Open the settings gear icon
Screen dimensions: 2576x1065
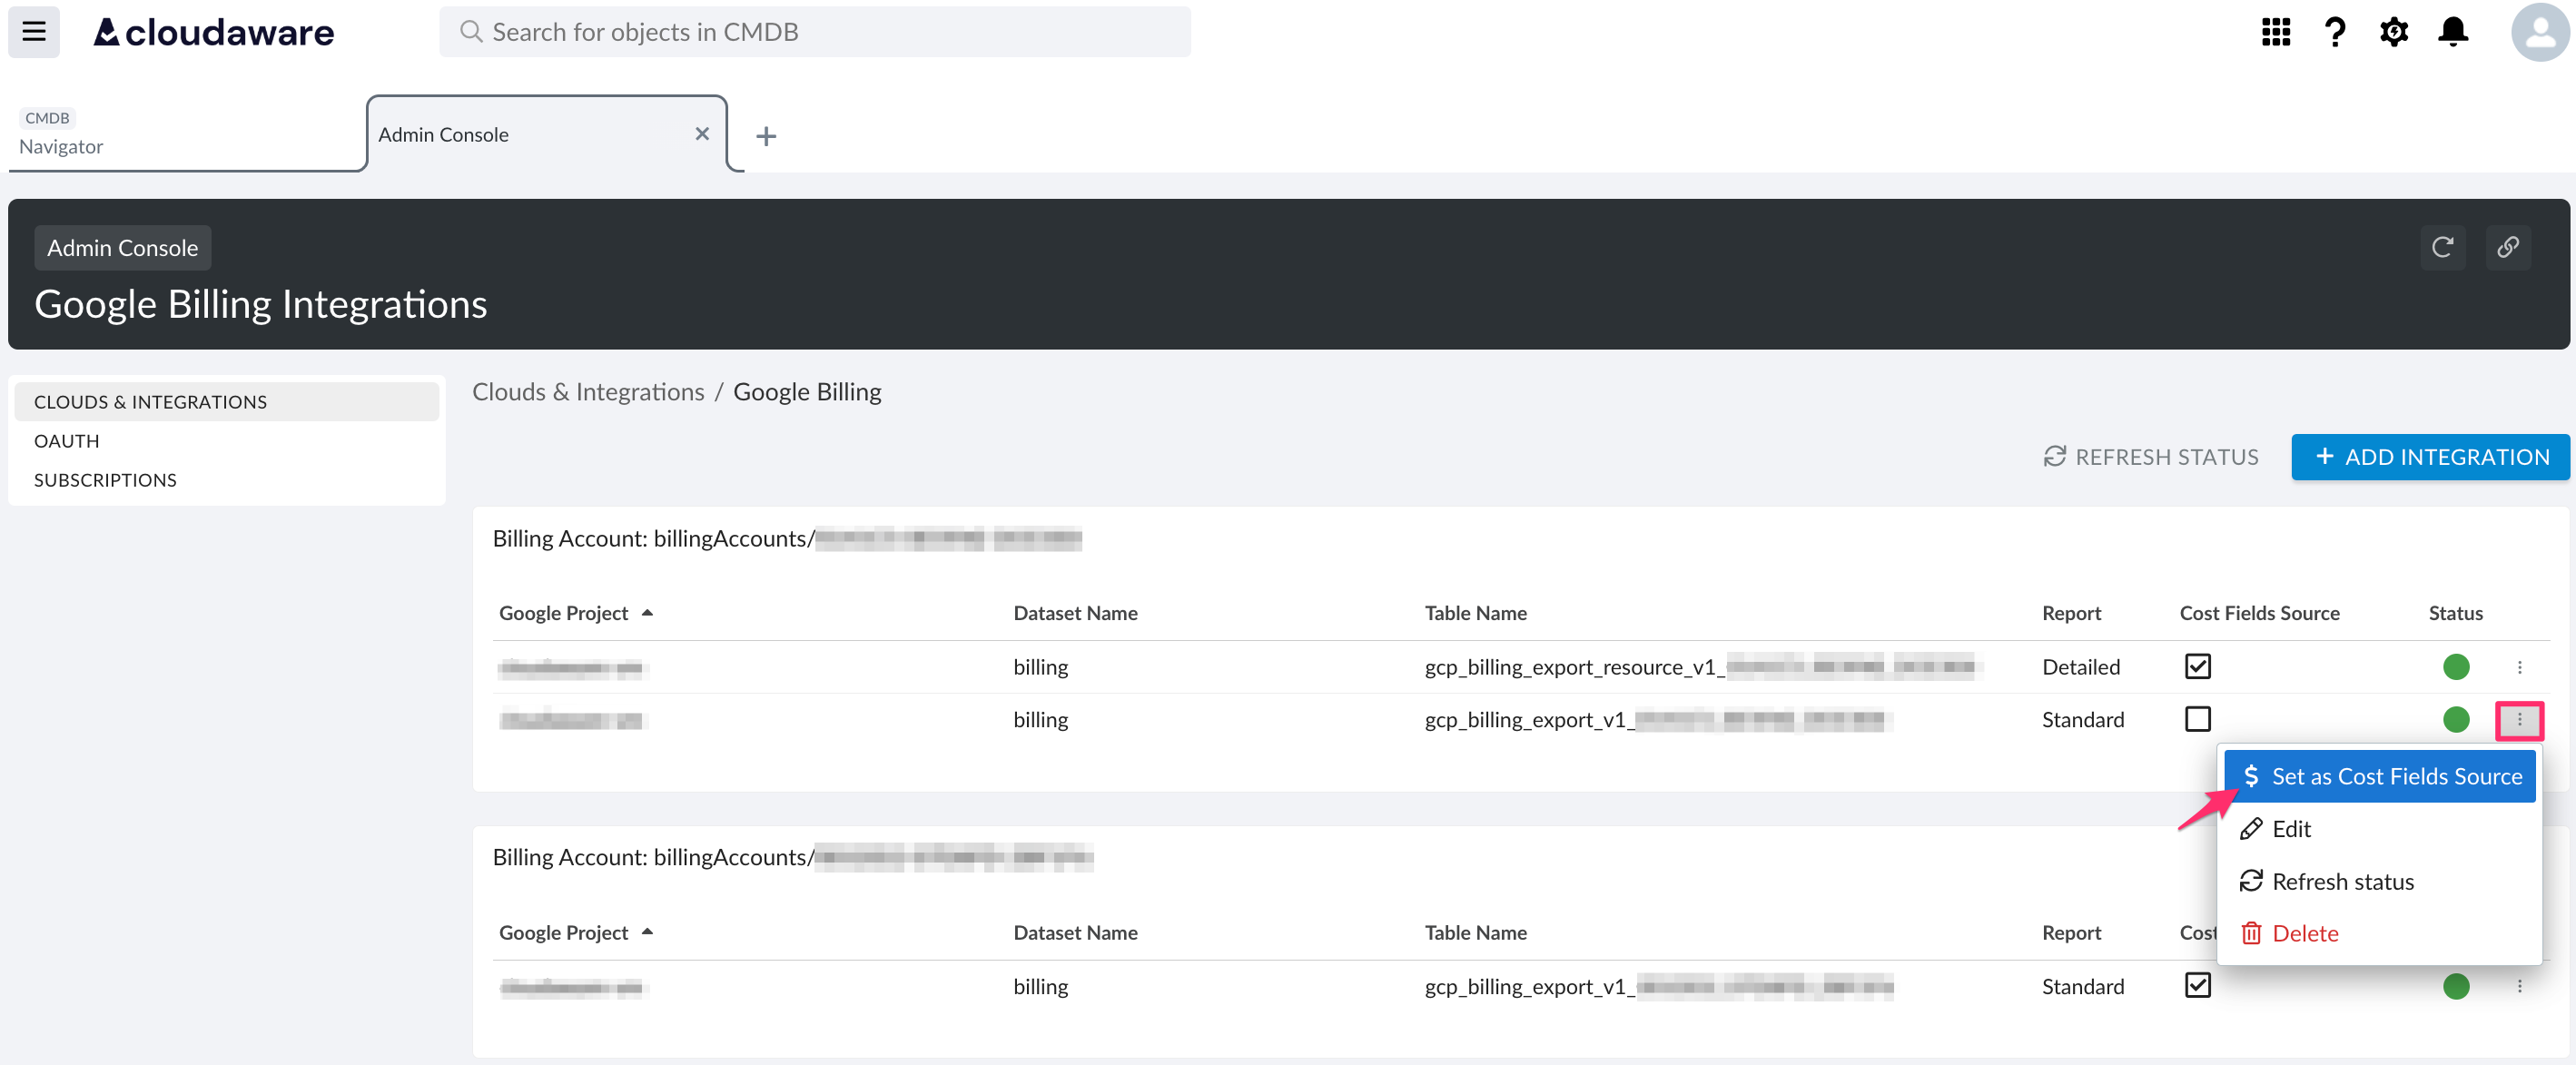[2394, 31]
